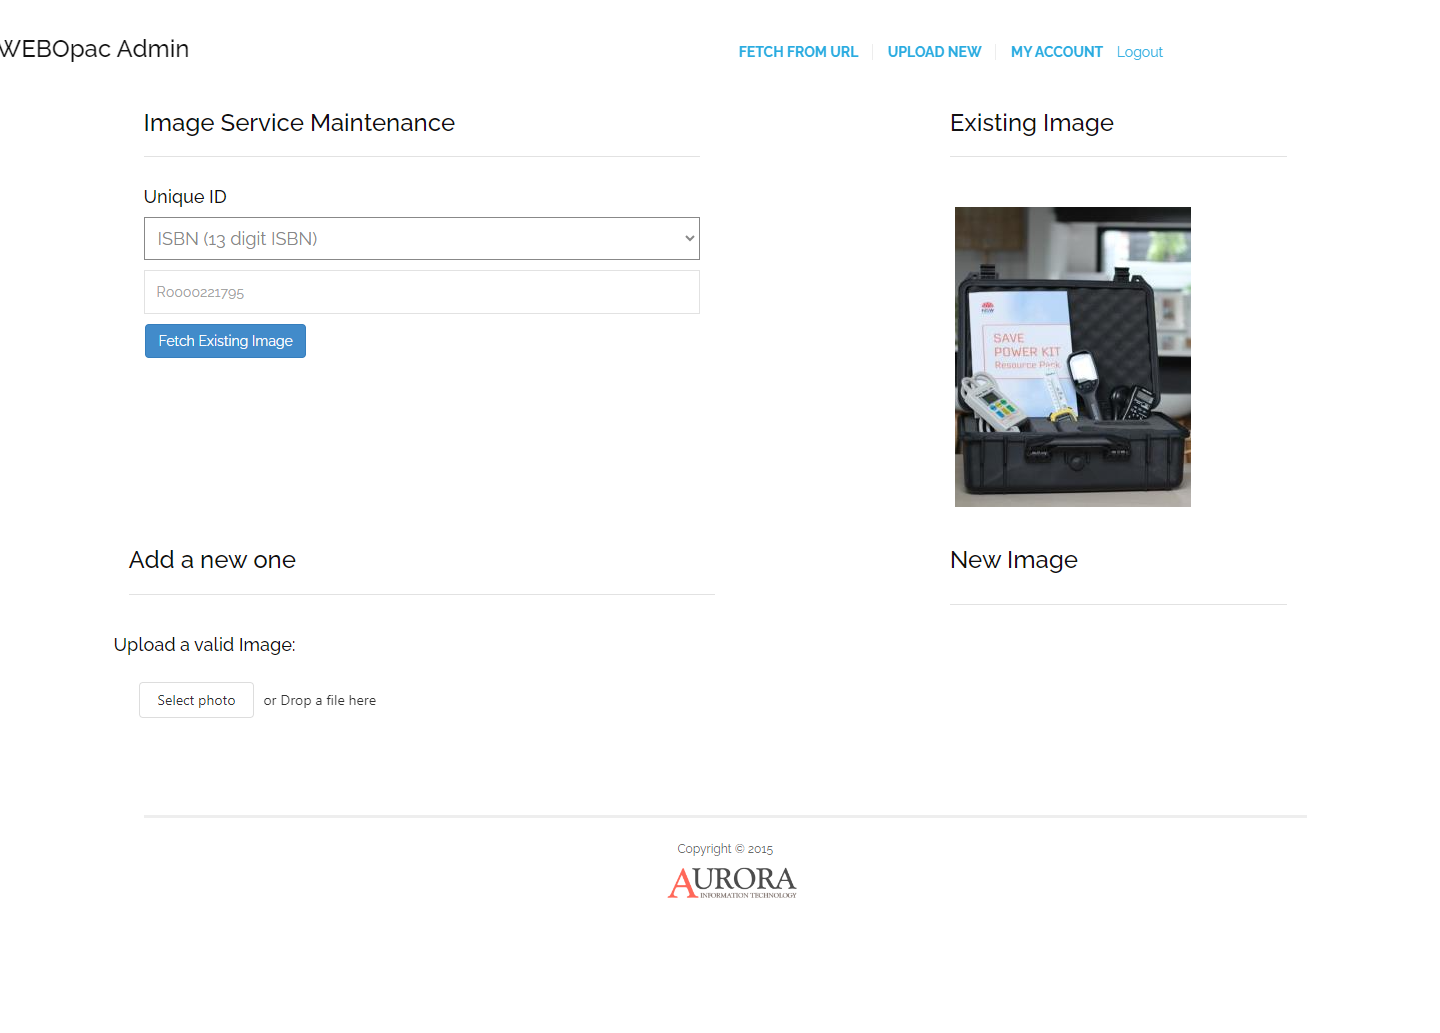Image resolution: width=1440 pixels, height=1033 pixels.
Task: Click the Unique ID field label
Action: coord(185,197)
